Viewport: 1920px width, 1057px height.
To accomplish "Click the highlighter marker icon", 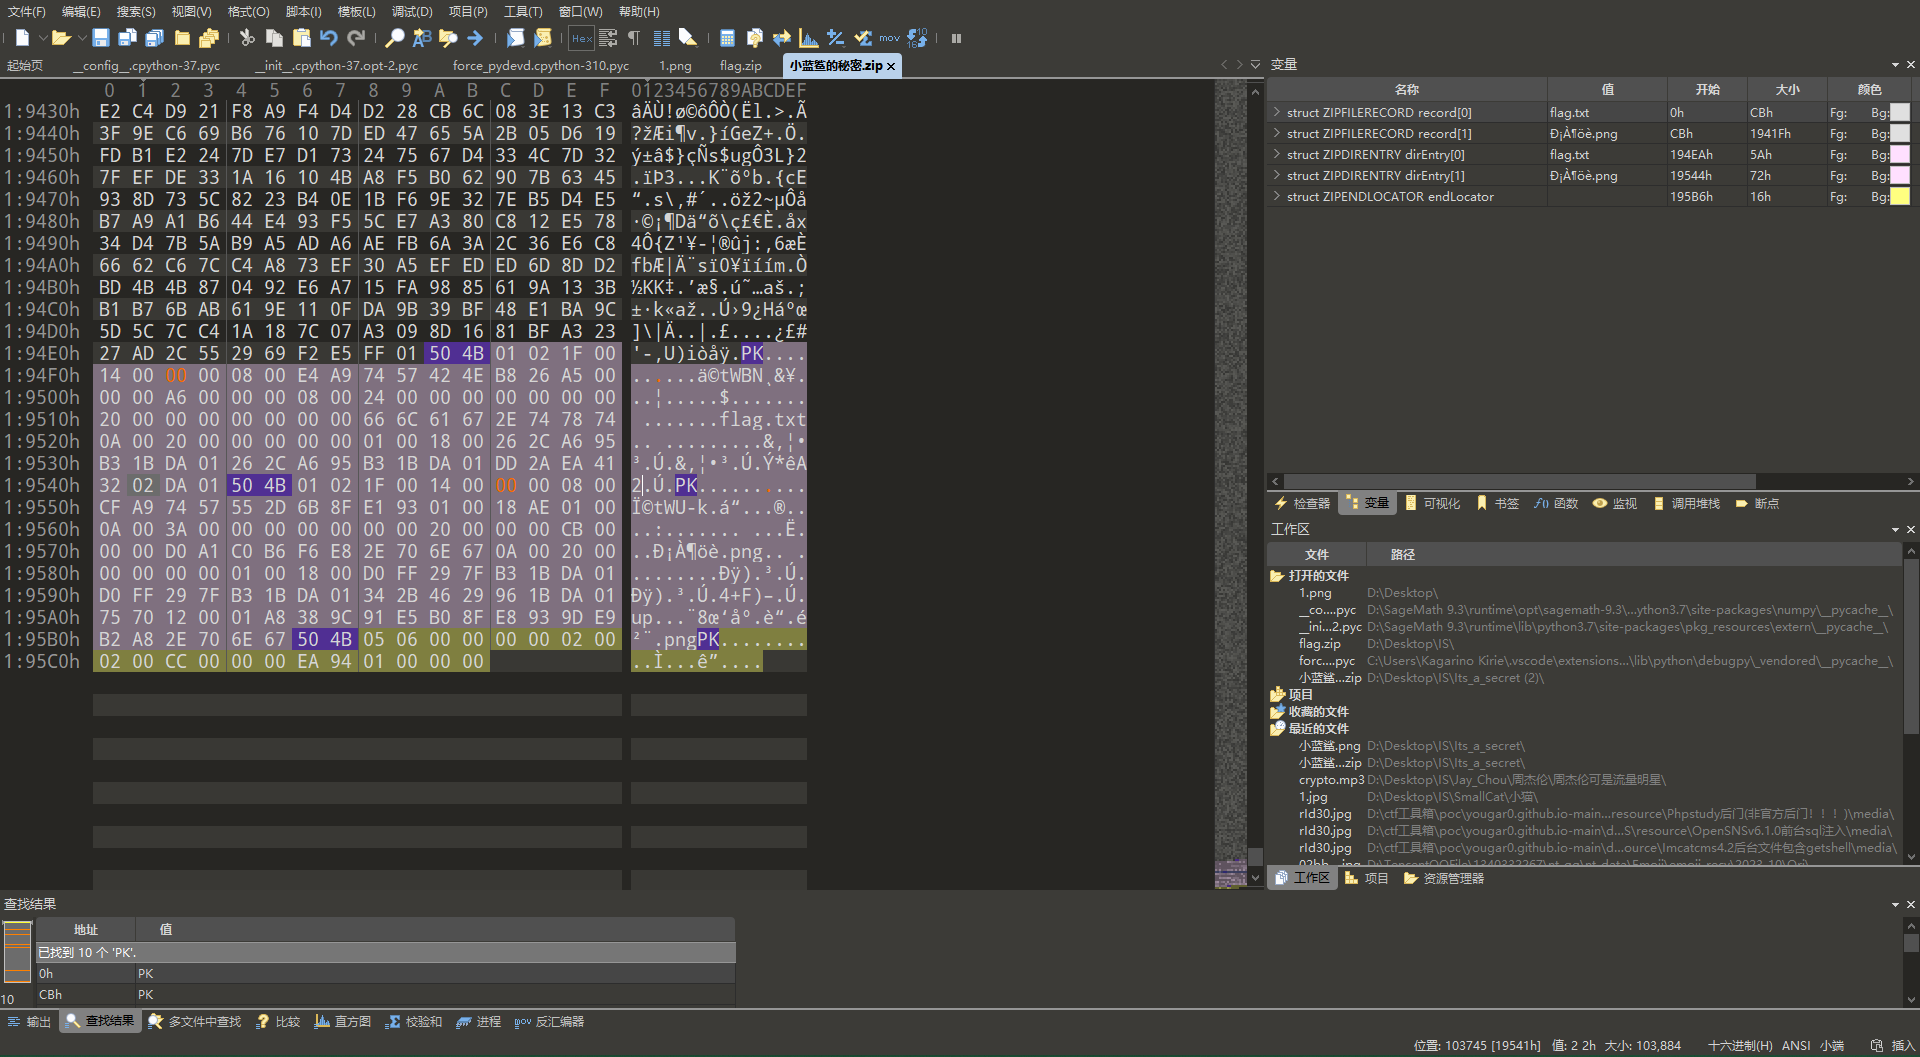I will click(688, 38).
